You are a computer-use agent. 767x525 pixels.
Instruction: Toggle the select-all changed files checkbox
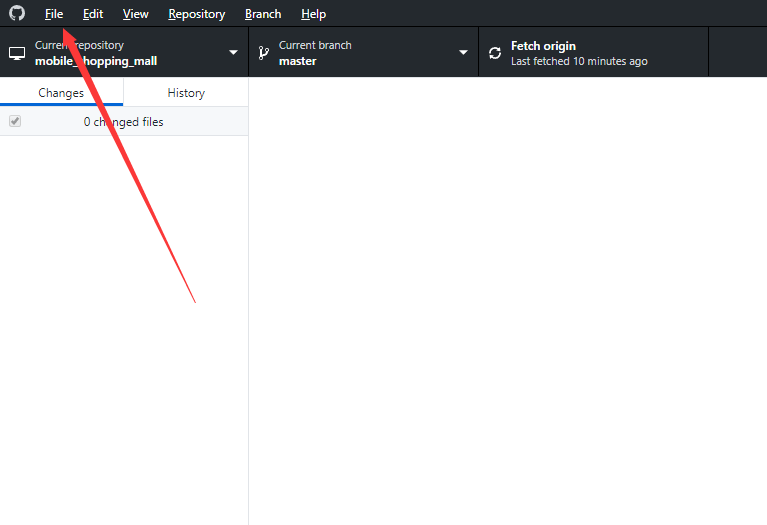point(15,121)
